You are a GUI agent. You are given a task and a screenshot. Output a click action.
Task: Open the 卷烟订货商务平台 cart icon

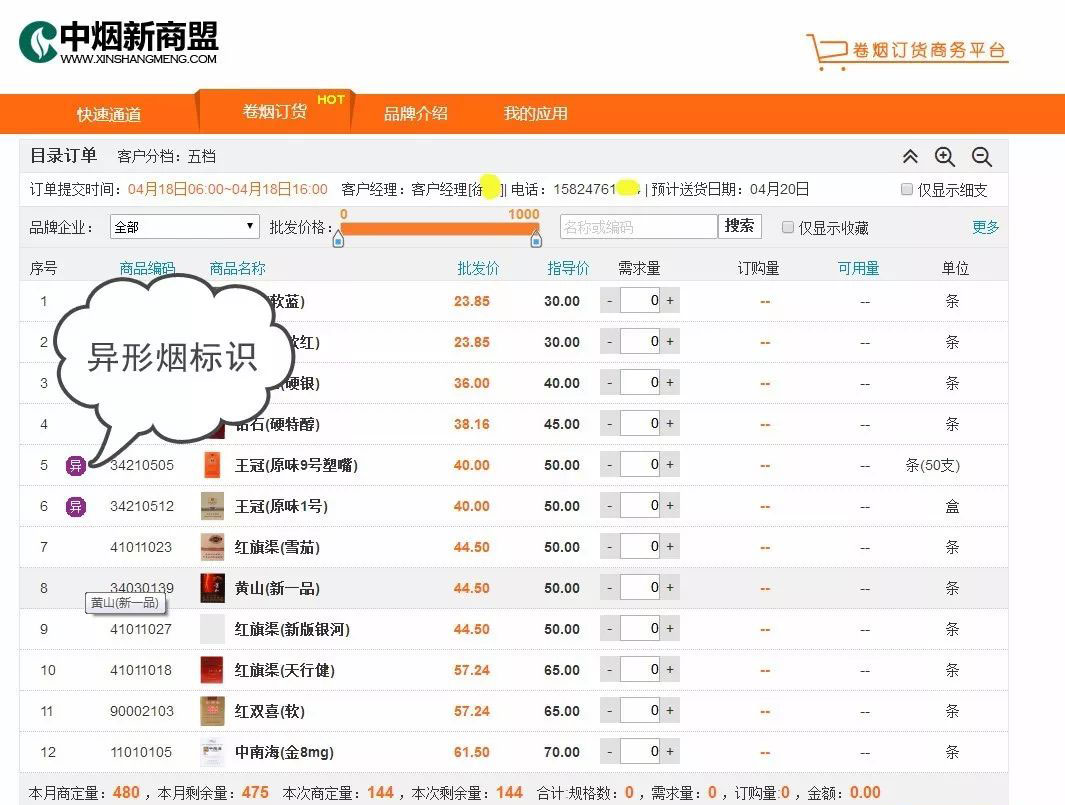pos(827,52)
